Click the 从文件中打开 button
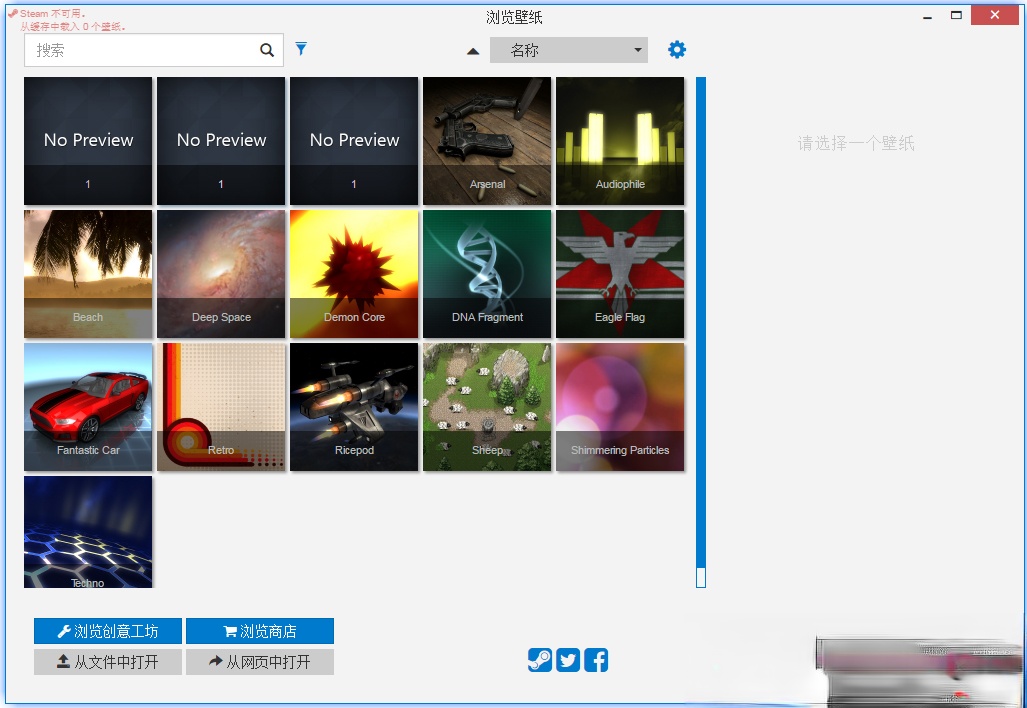 pyautogui.click(x=108, y=662)
